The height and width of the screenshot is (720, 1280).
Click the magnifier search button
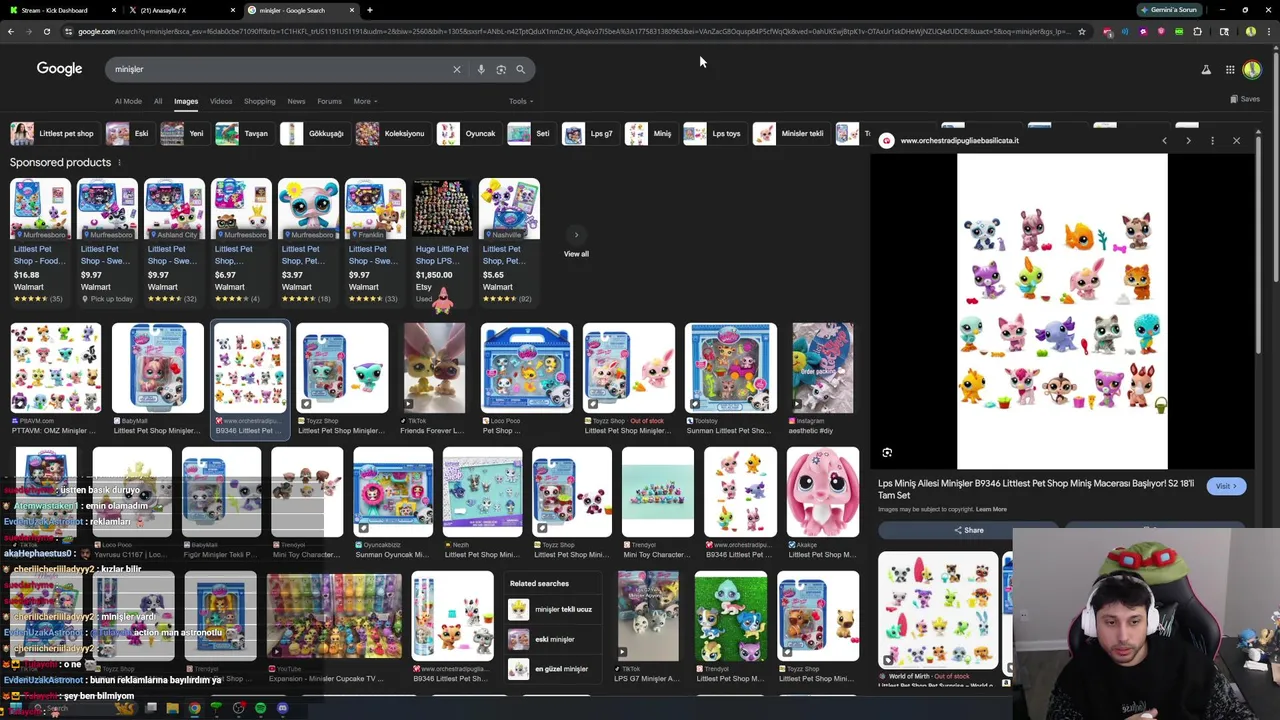(x=520, y=69)
